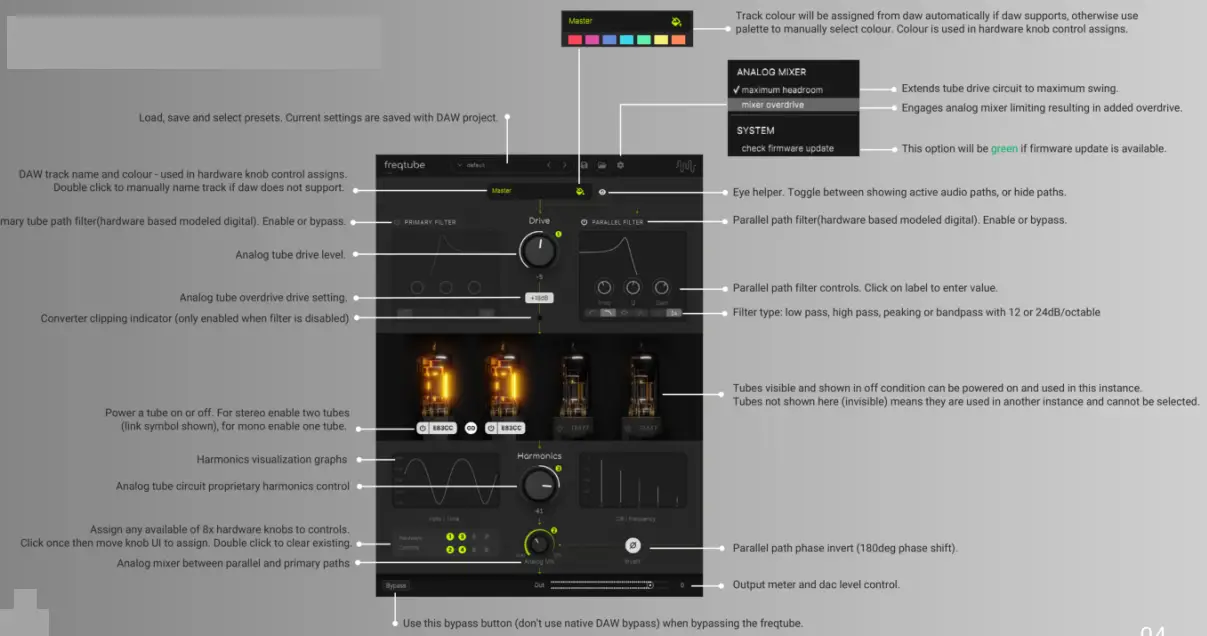Image resolution: width=1207 pixels, height=636 pixels.
Task: Click the Analog Mix knob
Action: point(539,543)
